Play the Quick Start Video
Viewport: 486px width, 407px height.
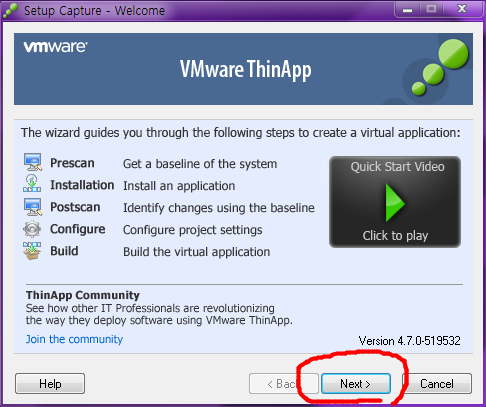tap(395, 202)
